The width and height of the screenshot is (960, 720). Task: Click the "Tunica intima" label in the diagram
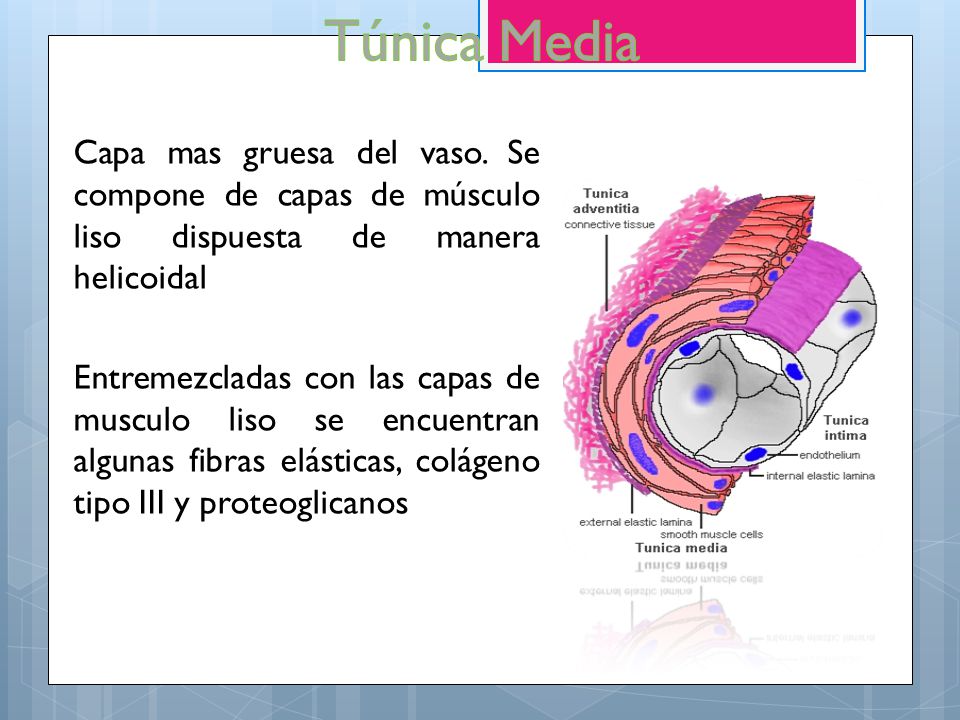[x=846, y=428]
